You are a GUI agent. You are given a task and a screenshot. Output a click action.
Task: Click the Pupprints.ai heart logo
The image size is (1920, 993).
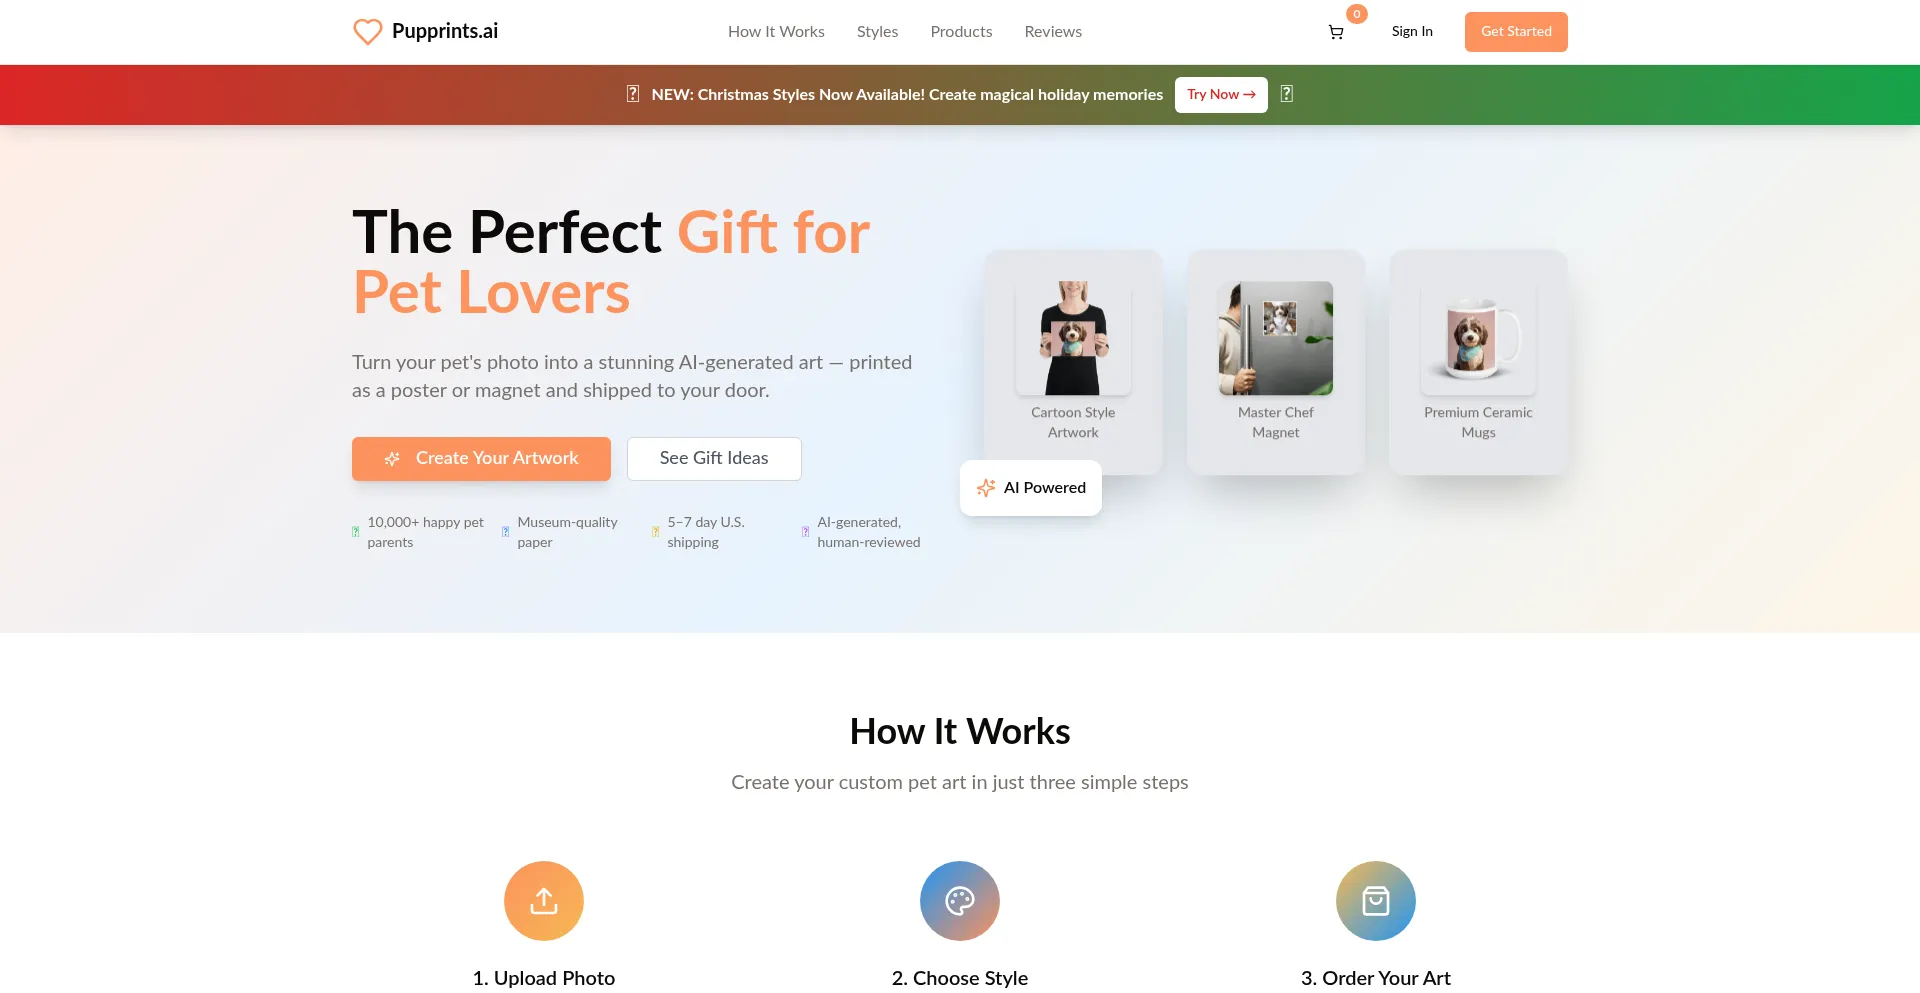click(368, 32)
